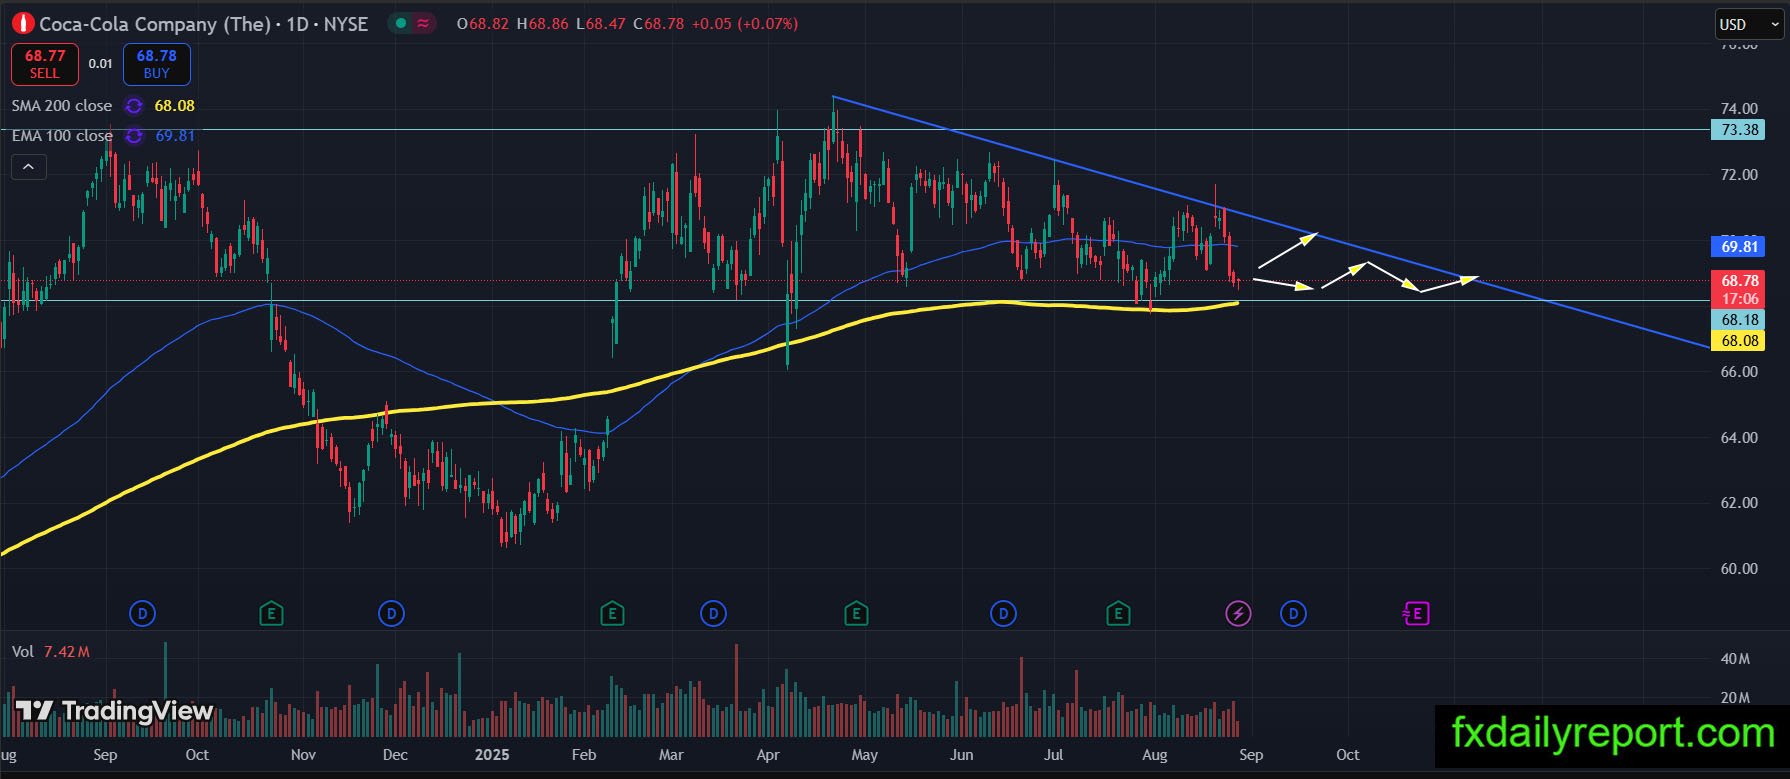Click the Coca-Cola logo icon
Screen dimensions: 1790x779
(x=22, y=23)
